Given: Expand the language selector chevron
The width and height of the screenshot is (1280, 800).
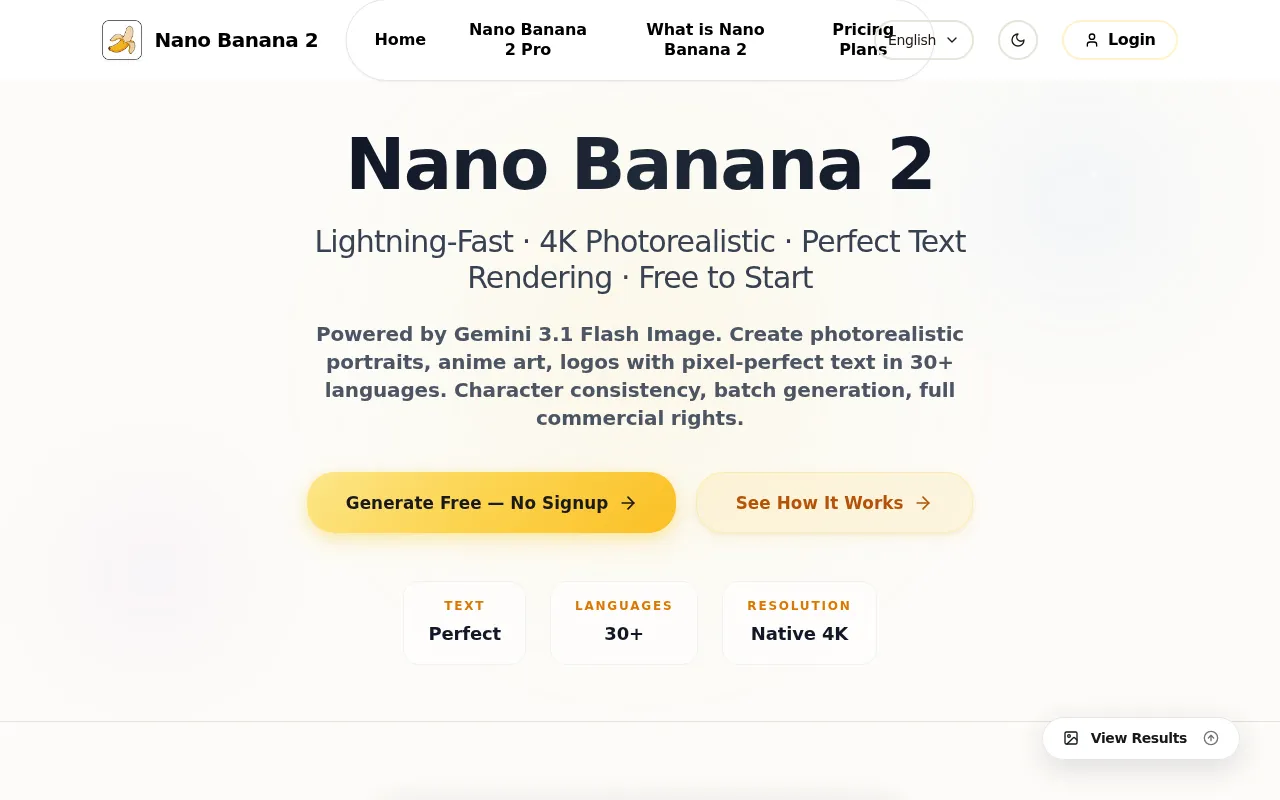Looking at the screenshot, I should (951, 40).
